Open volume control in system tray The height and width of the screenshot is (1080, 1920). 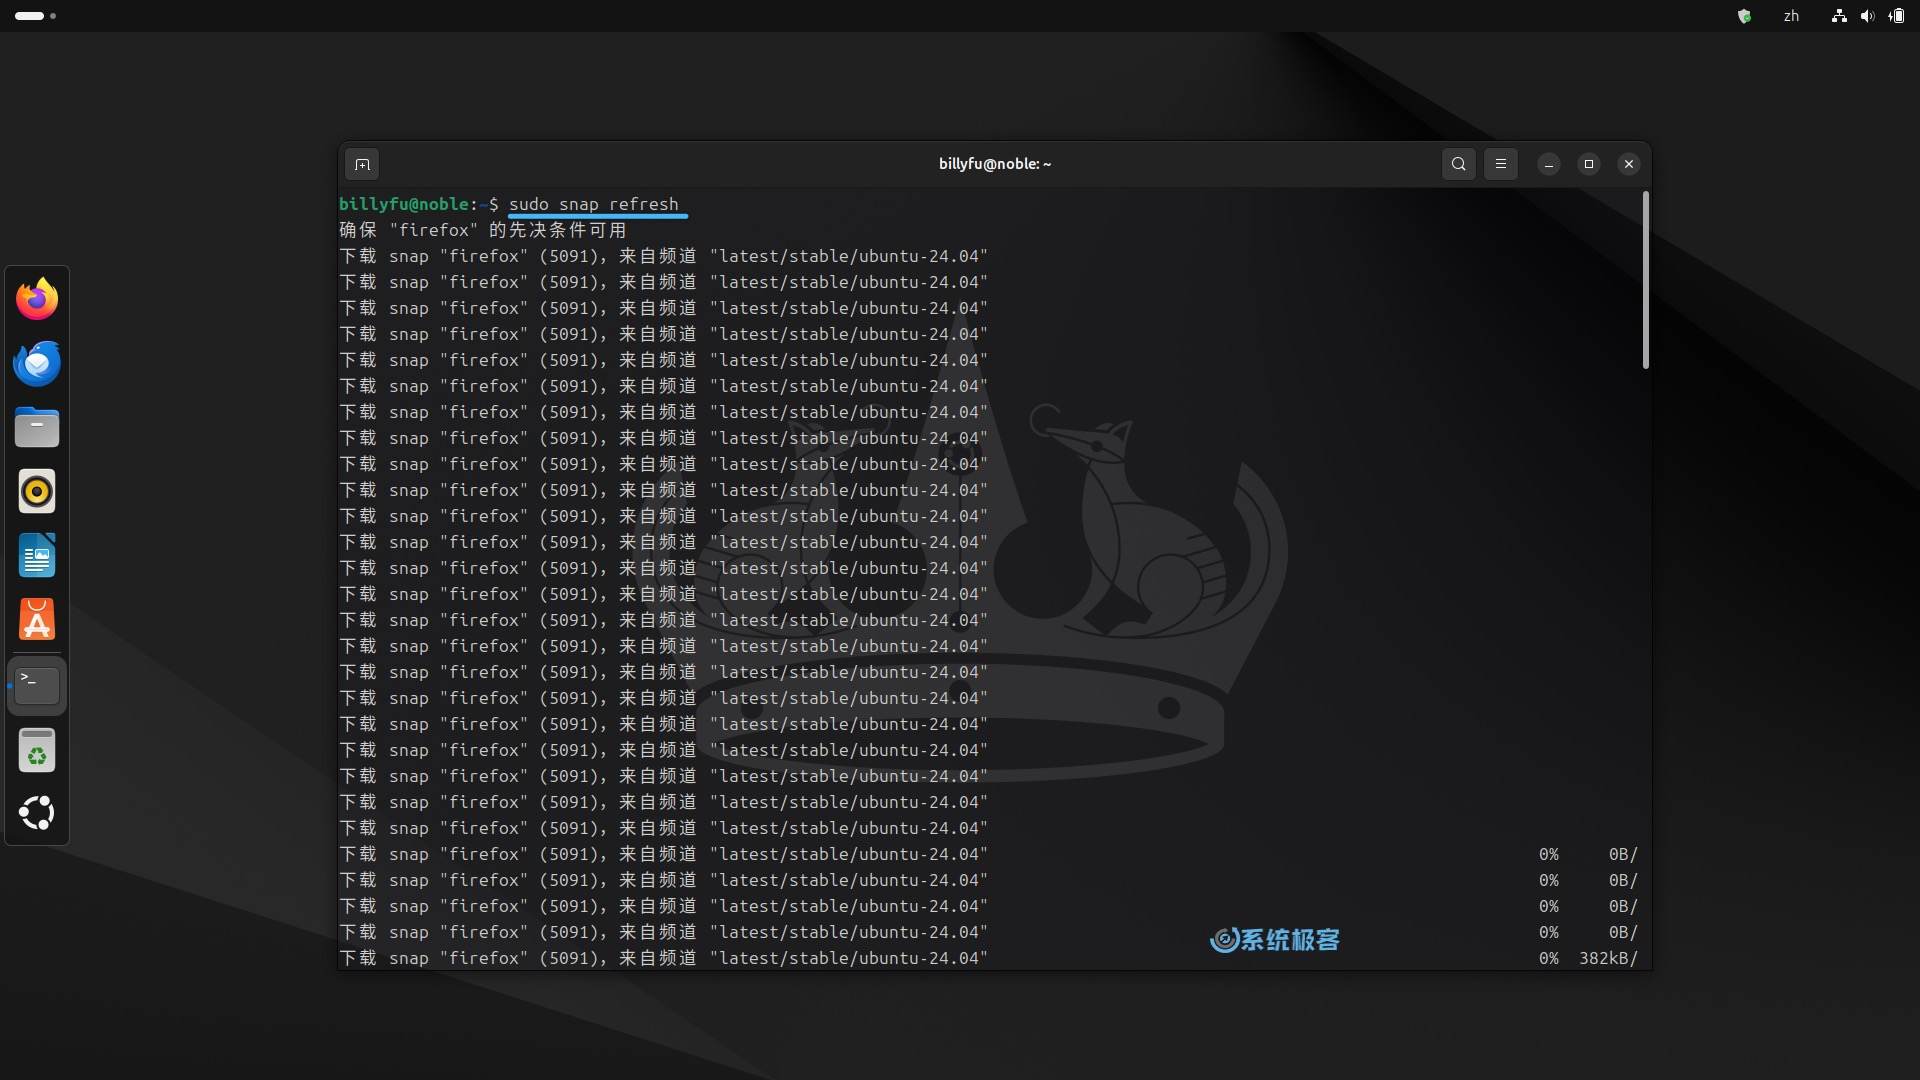[1867, 16]
